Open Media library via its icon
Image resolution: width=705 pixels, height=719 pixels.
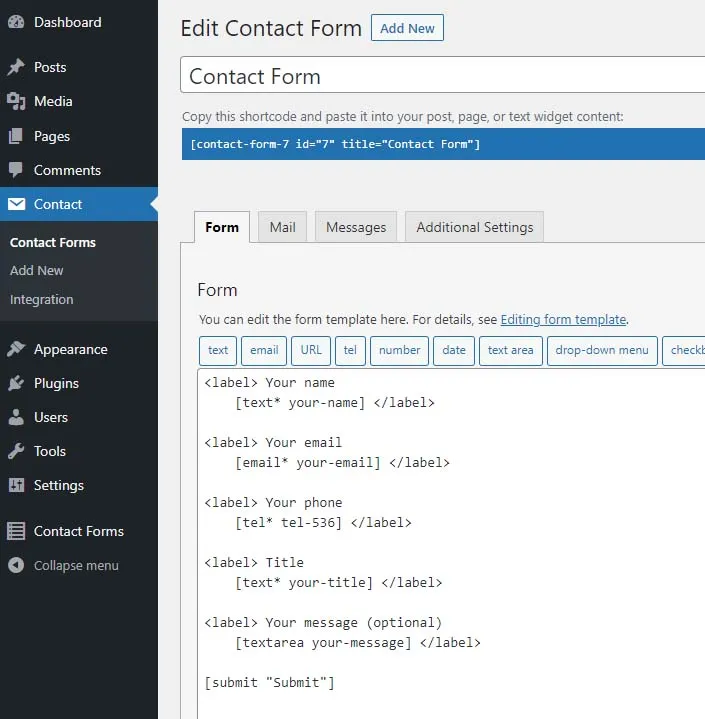[16, 101]
